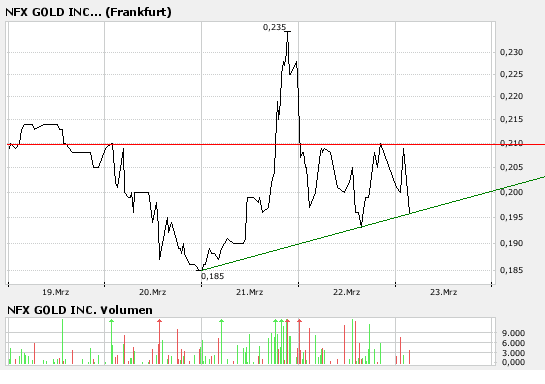
Task: Click the 0,220 price axis value
Action: click(x=511, y=96)
